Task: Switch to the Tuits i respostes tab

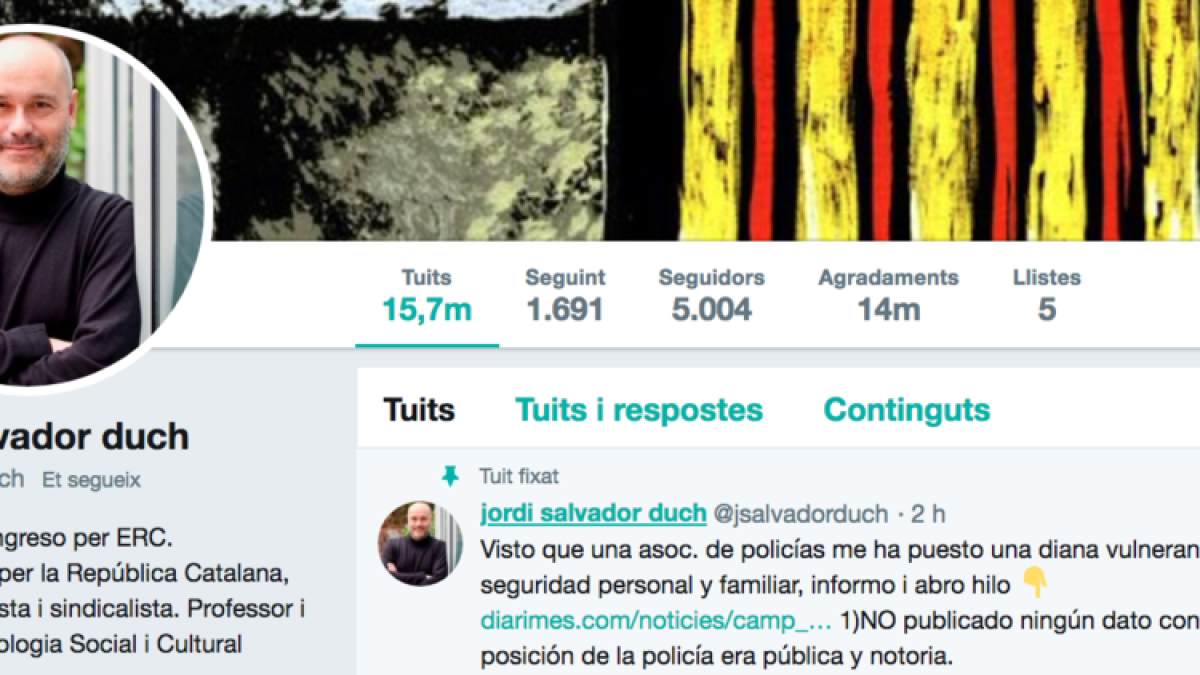Action: click(x=639, y=410)
